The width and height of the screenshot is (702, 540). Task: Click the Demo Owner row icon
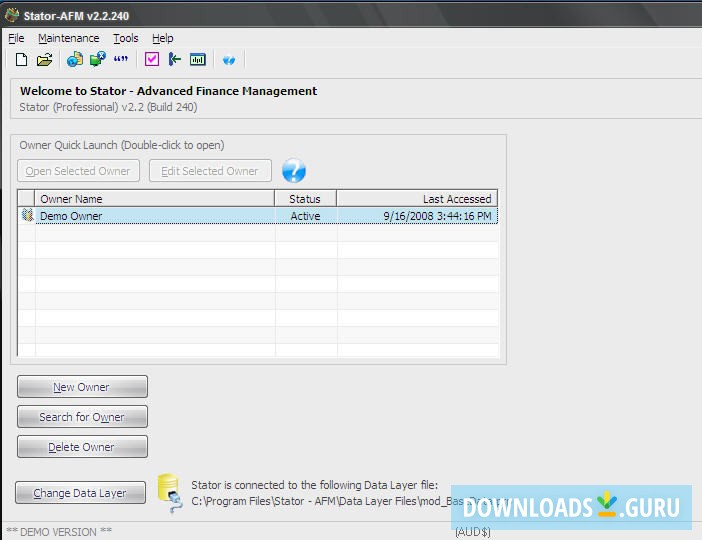pyautogui.click(x=27, y=215)
